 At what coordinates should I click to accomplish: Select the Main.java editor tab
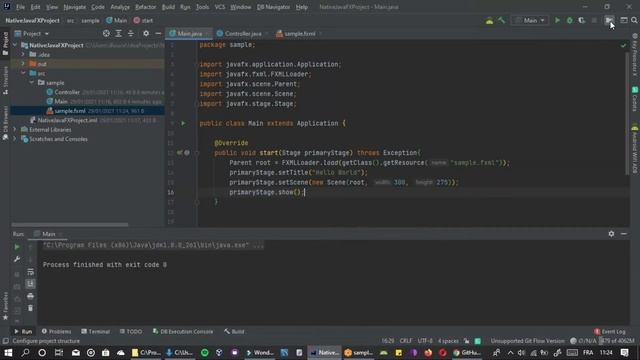tap(189, 33)
